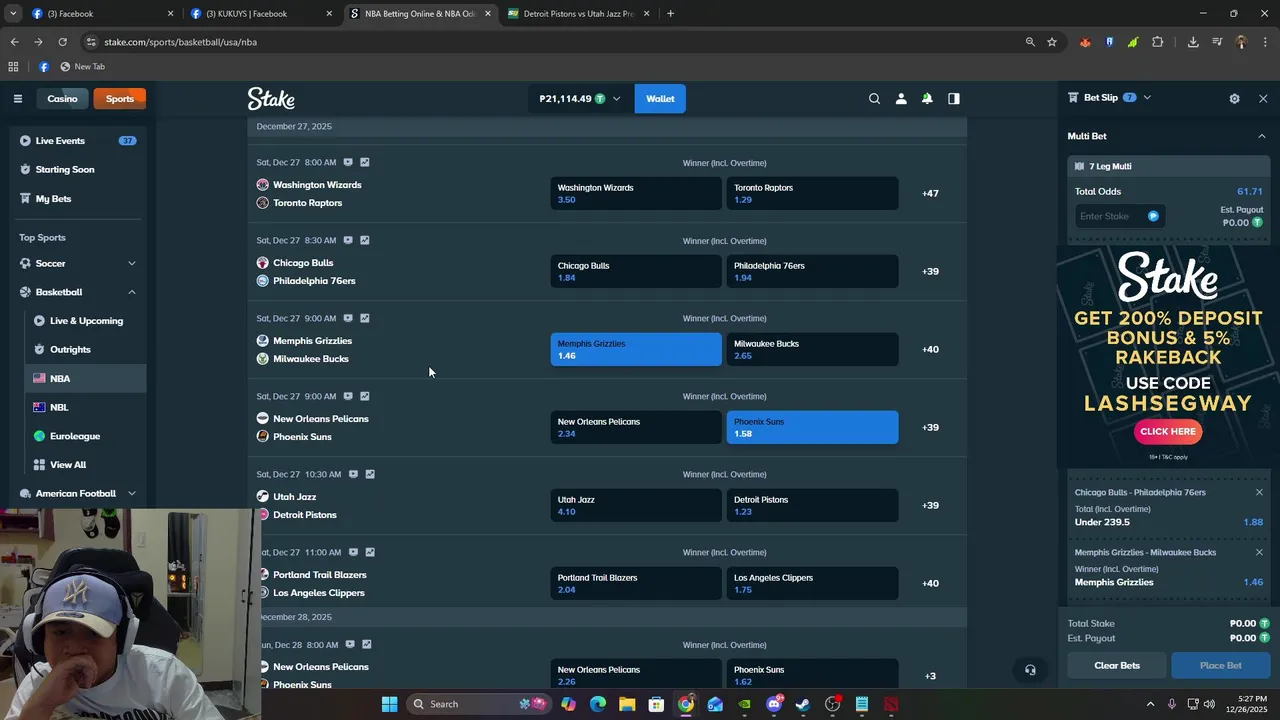Image resolution: width=1280 pixels, height=720 pixels.
Task: Click the Place Bet button
Action: 1220,665
